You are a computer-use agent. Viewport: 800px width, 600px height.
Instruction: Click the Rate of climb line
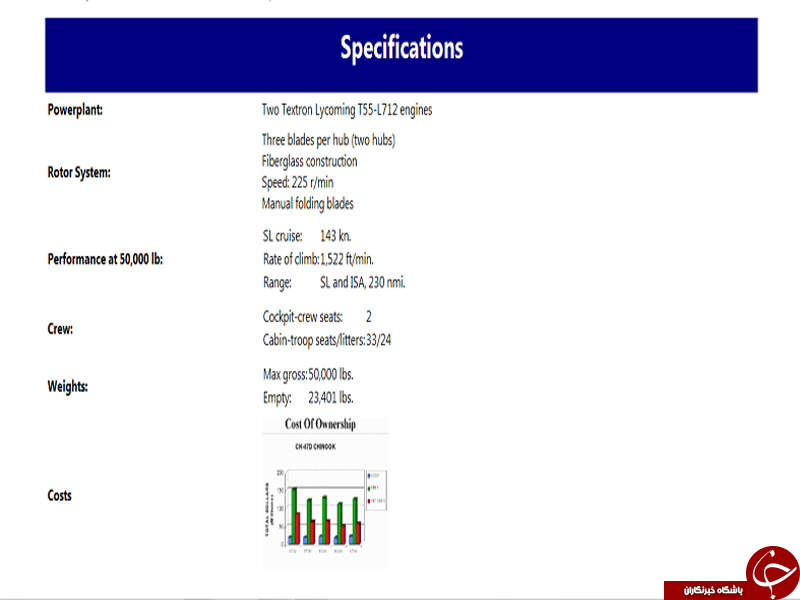[x=318, y=259]
